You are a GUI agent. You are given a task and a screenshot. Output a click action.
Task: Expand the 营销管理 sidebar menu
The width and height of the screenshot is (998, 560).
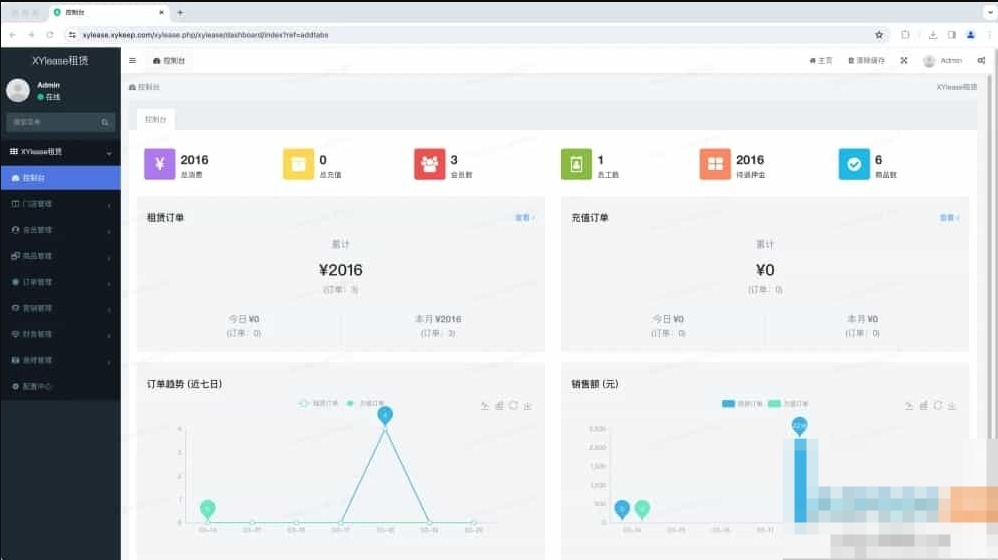point(60,309)
